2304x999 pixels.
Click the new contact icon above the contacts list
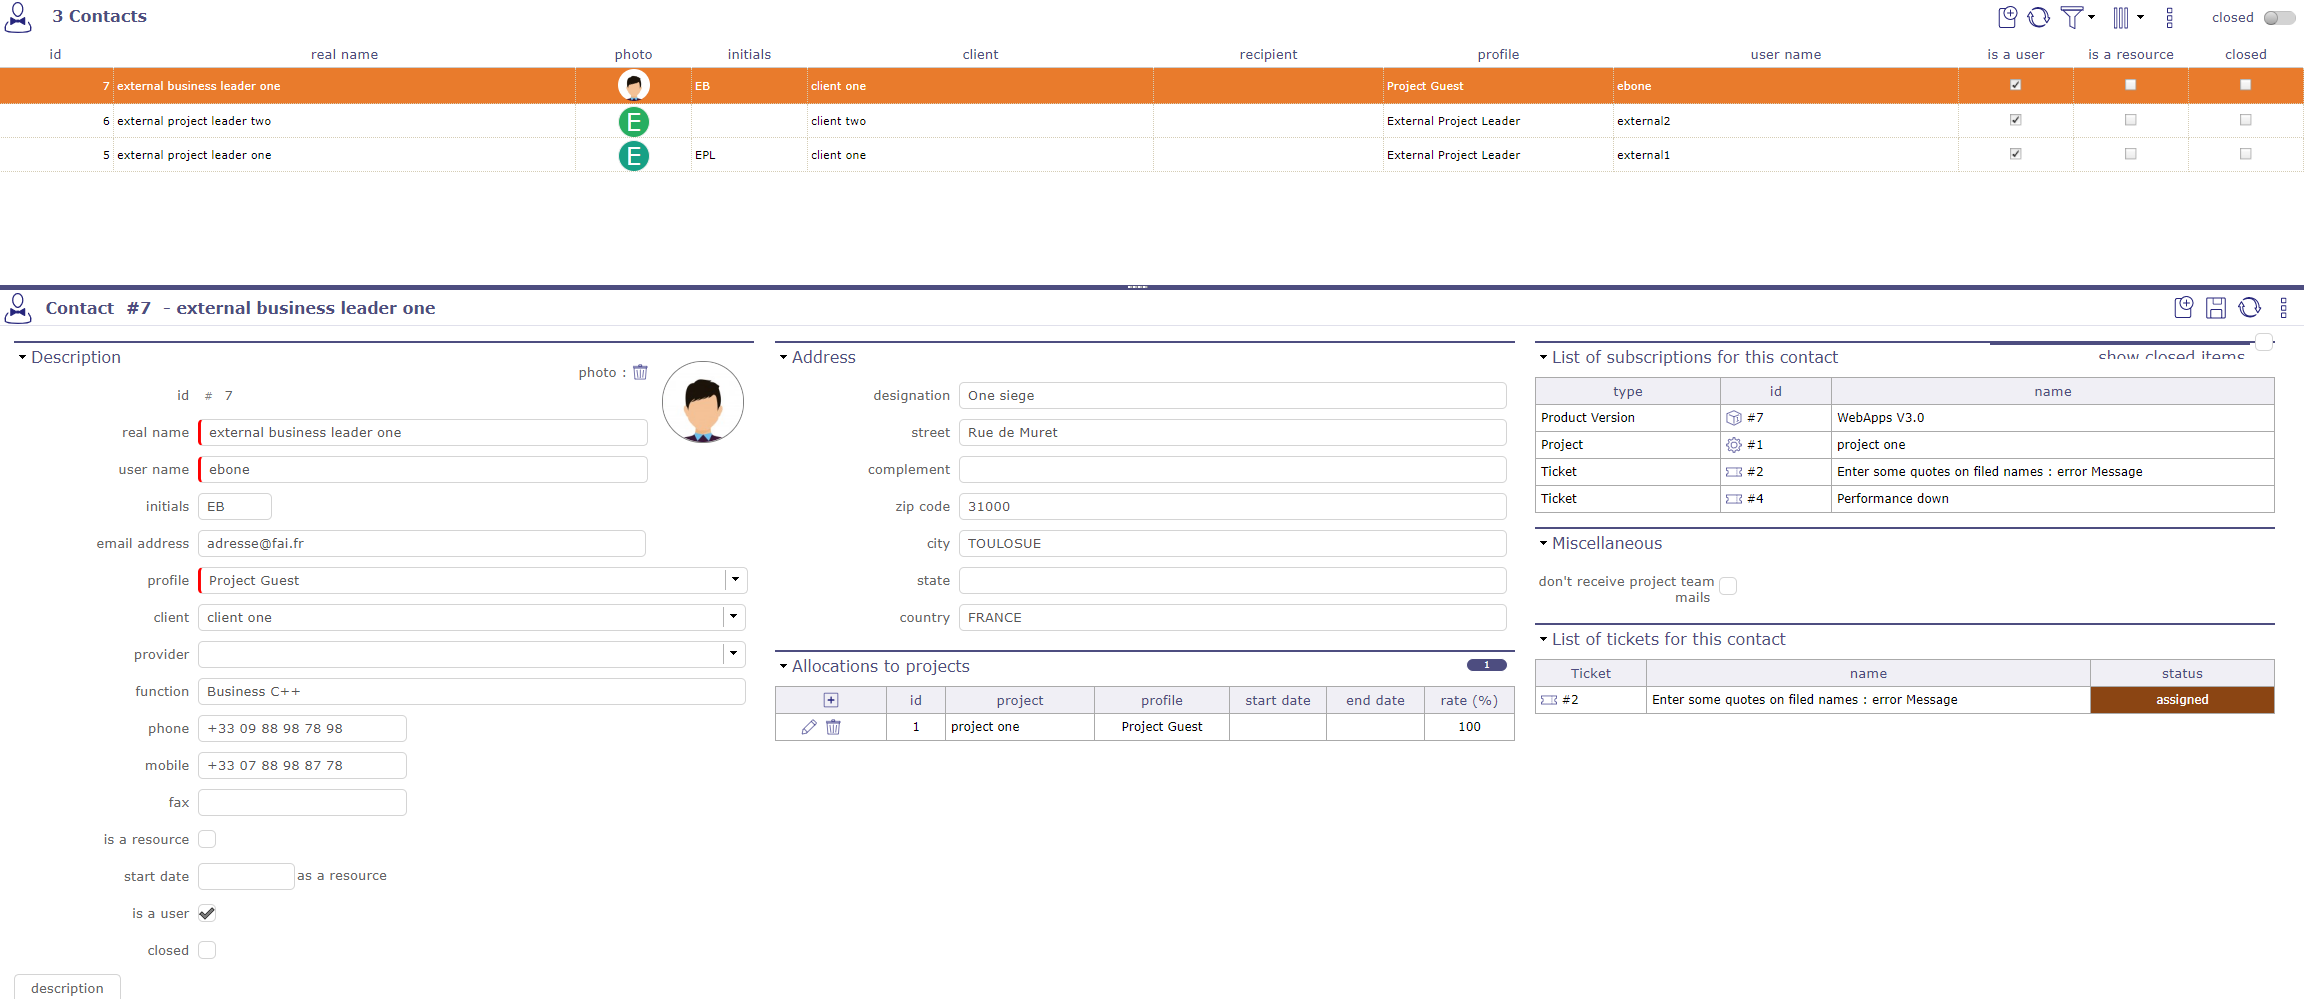[2007, 17]
